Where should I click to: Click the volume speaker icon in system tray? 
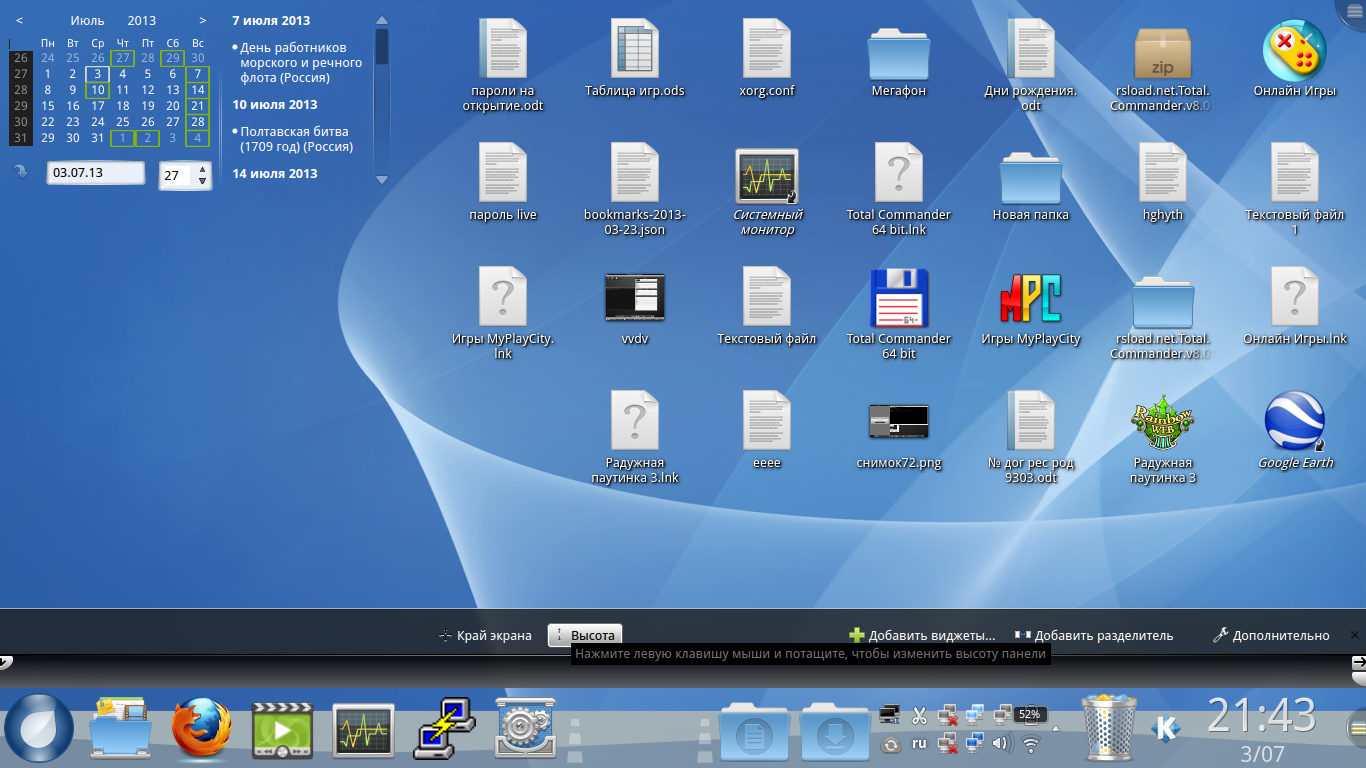pyautogui.click(x=1001, y=743)
